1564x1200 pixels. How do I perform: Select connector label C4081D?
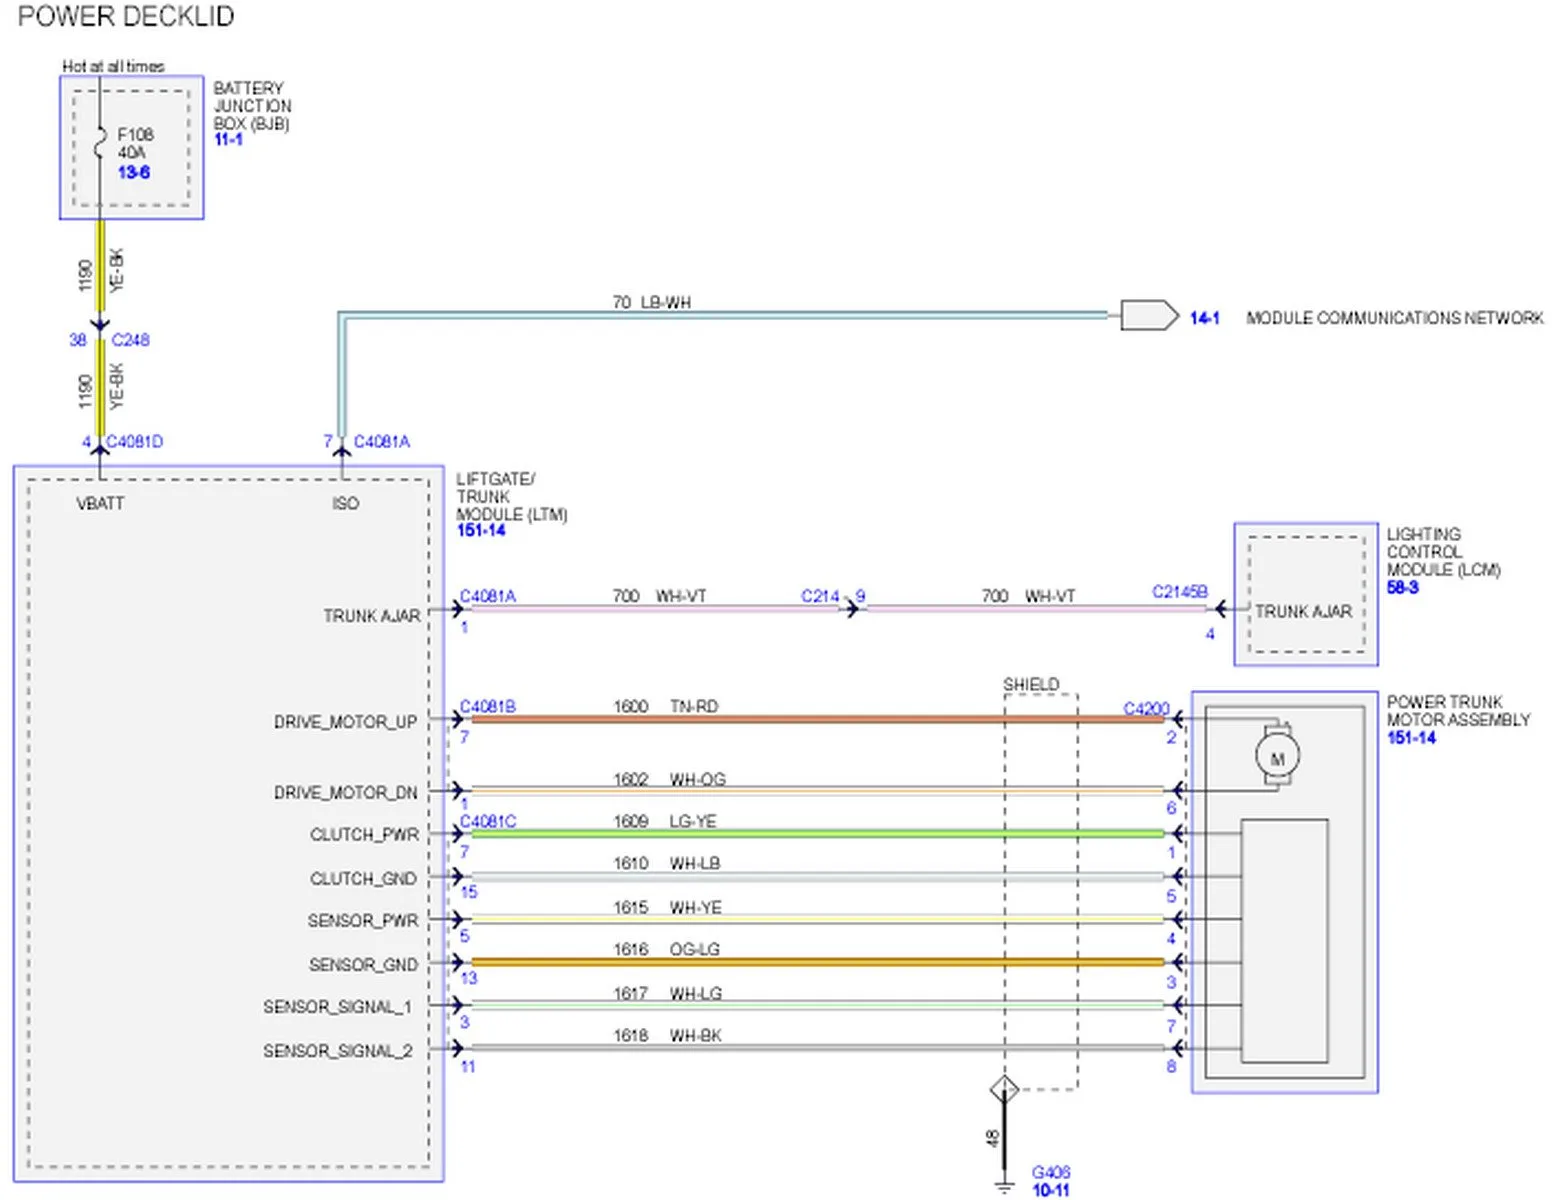click(134, 442)
